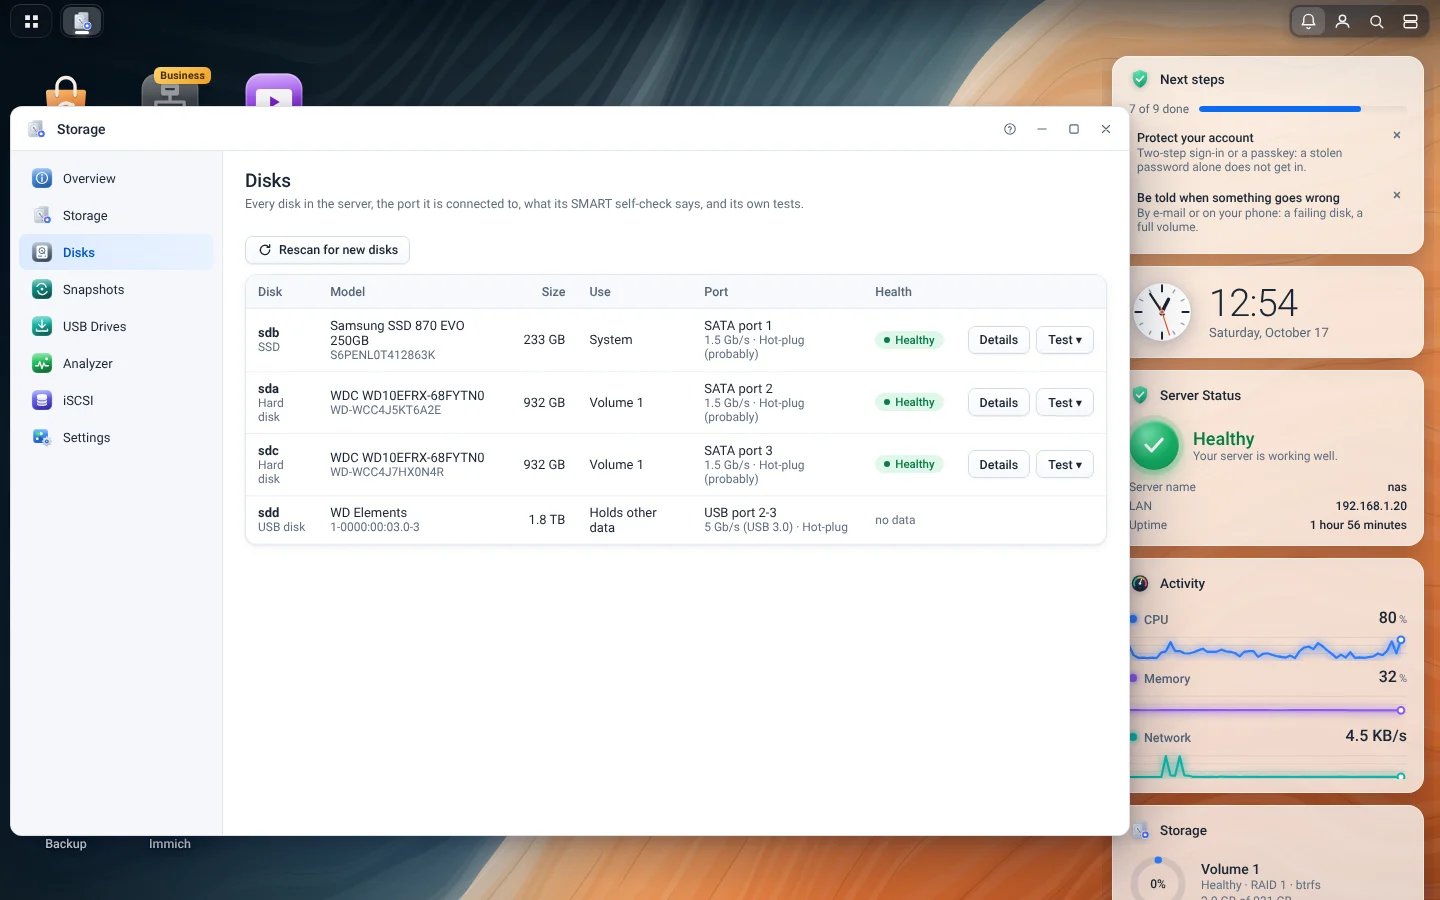Image resolution: width=1440 pixels, height=900 pixels.
Task: Click the Backup desktop shortcut label
Action: click(x=66, y=844)
